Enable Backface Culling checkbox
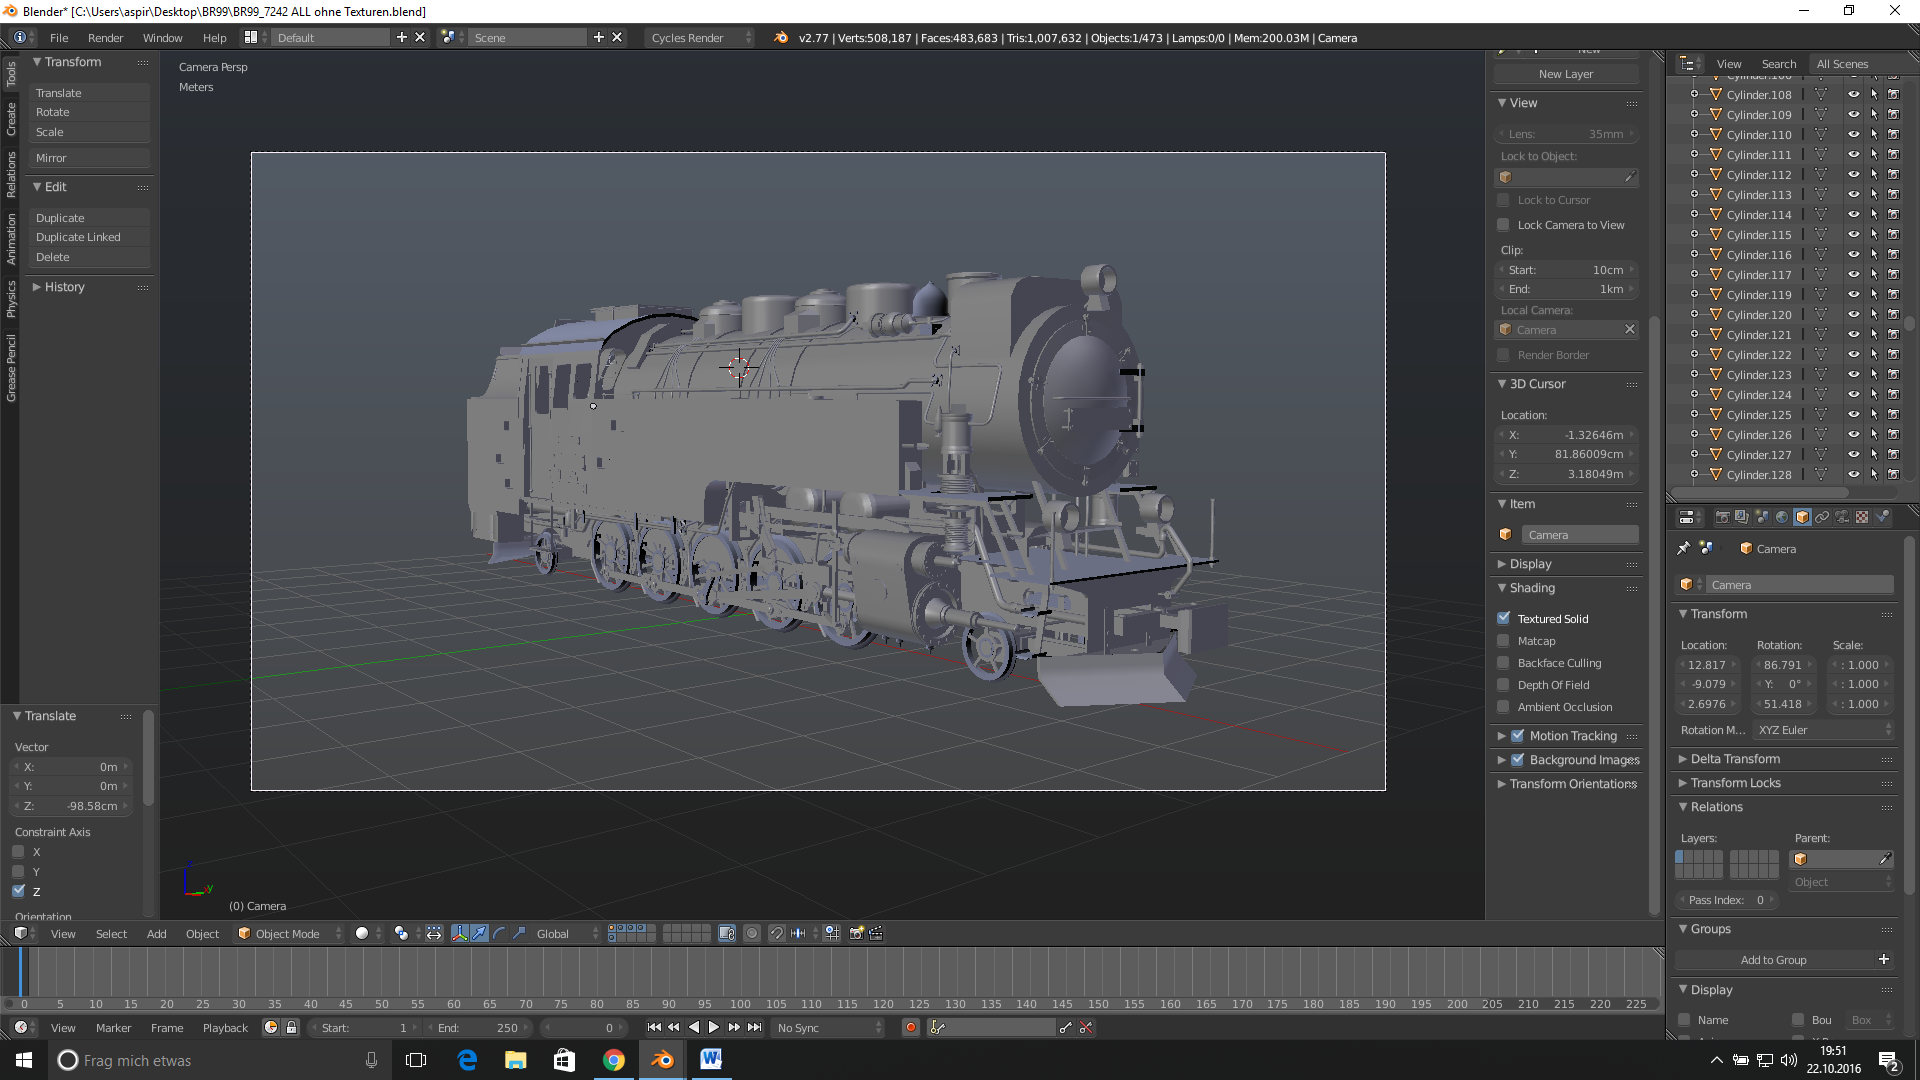Screen dimensions: 1920x1080 pyautogui.click(x=1504, y=662)
